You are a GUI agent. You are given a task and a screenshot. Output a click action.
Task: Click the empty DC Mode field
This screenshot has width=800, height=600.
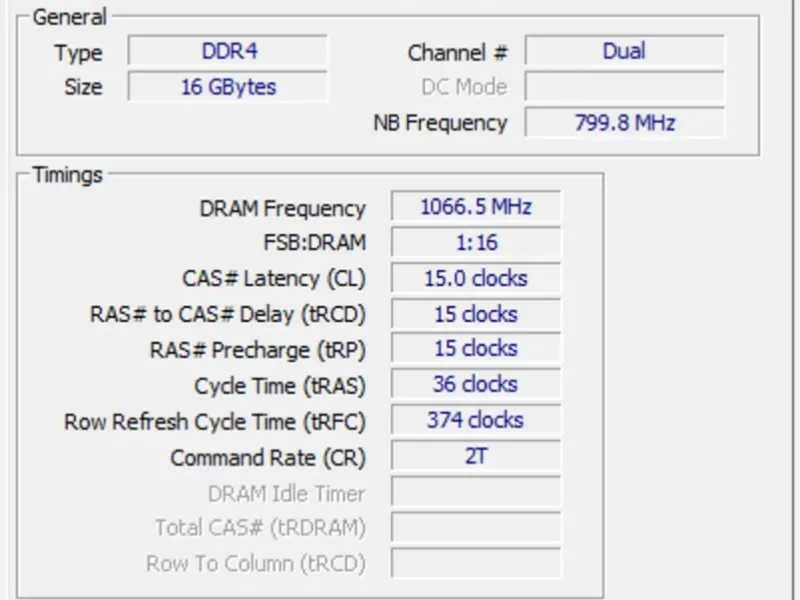point(624,87)
